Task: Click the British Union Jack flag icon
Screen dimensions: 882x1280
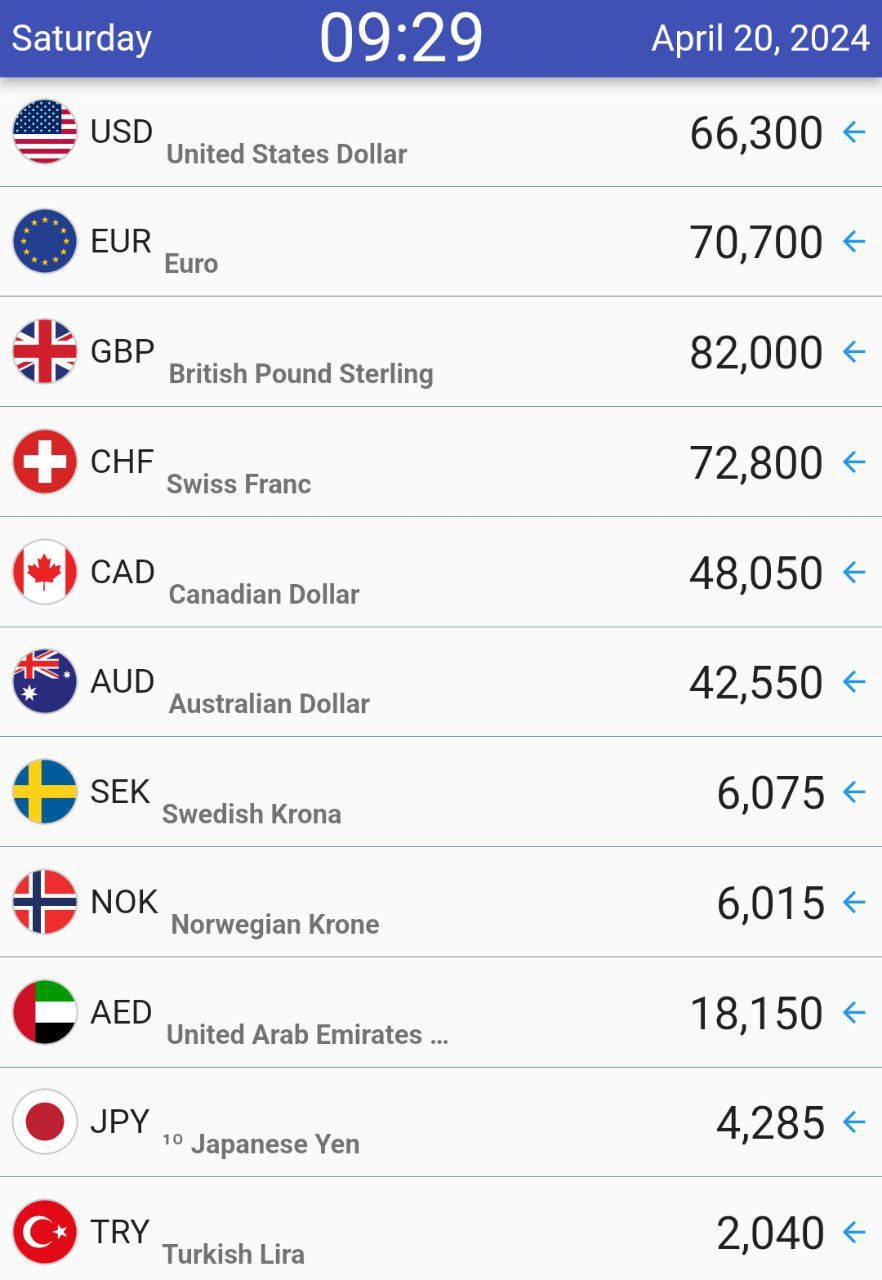Action: 45,352
